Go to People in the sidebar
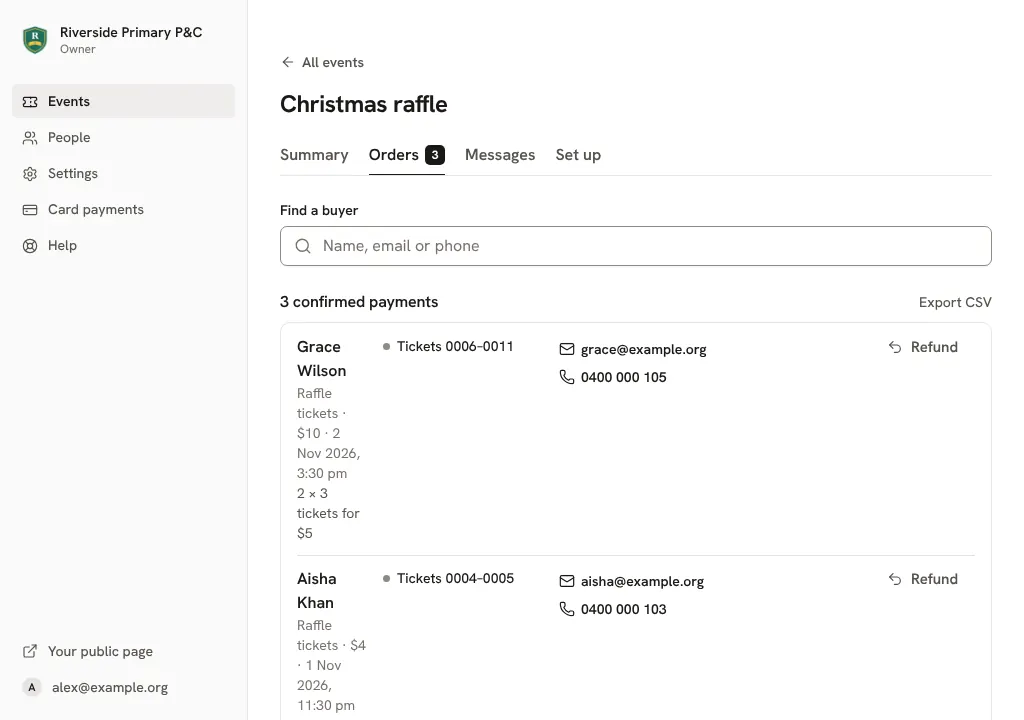This screenshot has width=1024, height=720. (x=123, y=138)
